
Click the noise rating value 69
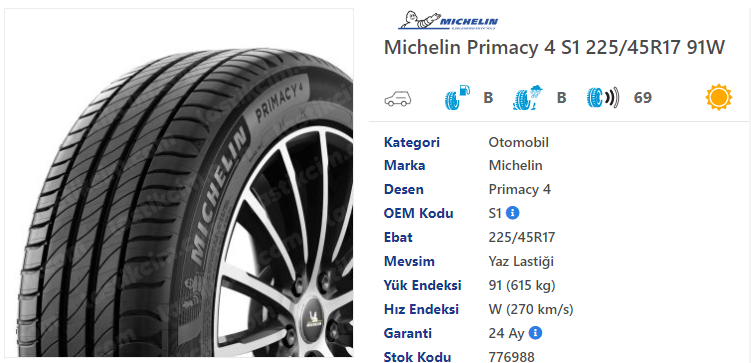click(643, 98)
